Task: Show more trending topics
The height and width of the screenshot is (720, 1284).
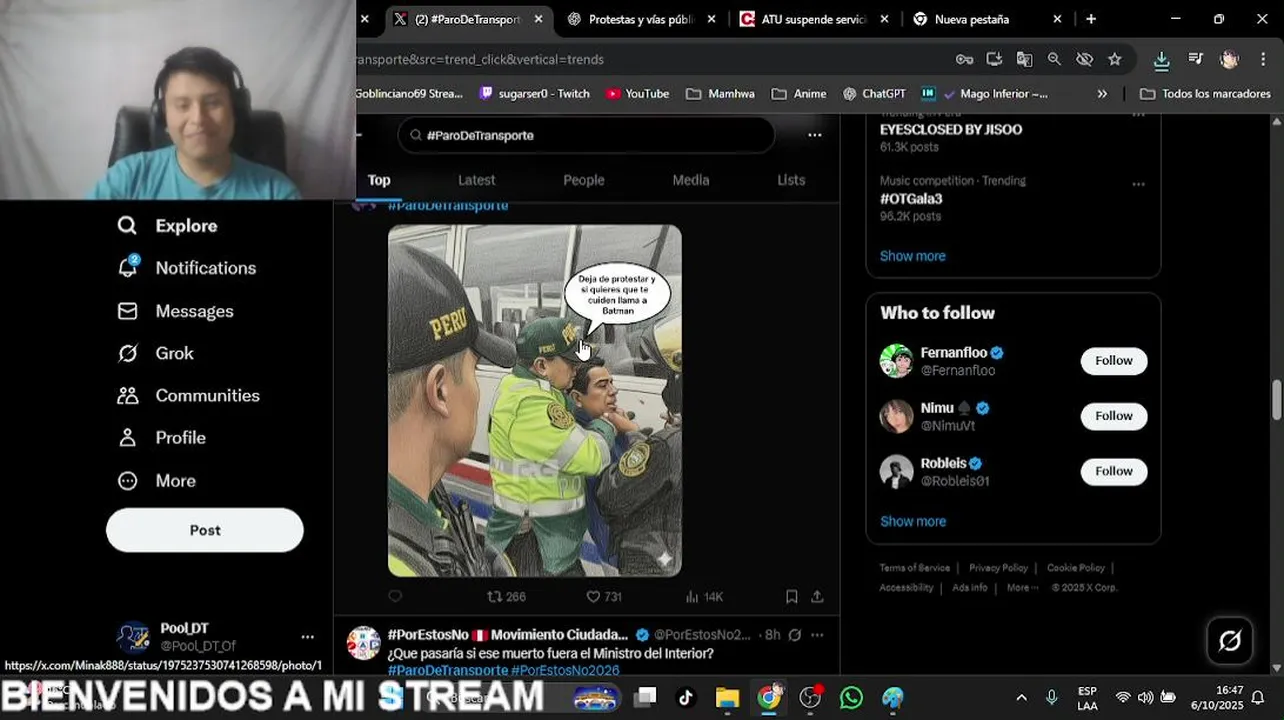Action: point(912,256)
